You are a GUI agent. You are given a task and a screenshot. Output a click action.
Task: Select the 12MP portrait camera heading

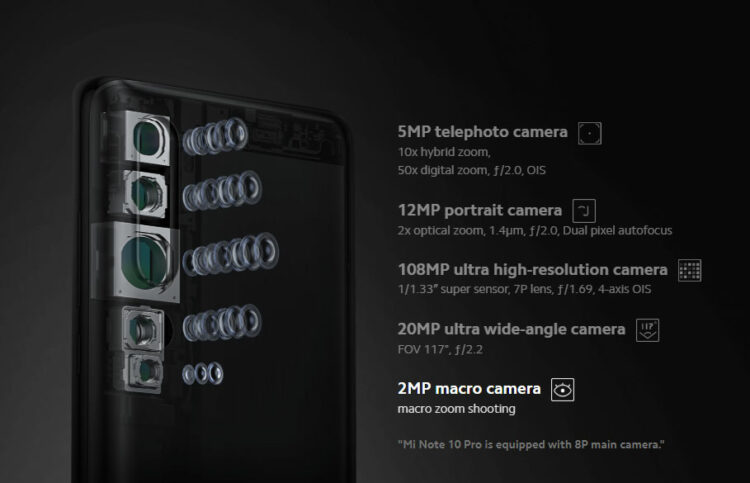click(479, 210)
